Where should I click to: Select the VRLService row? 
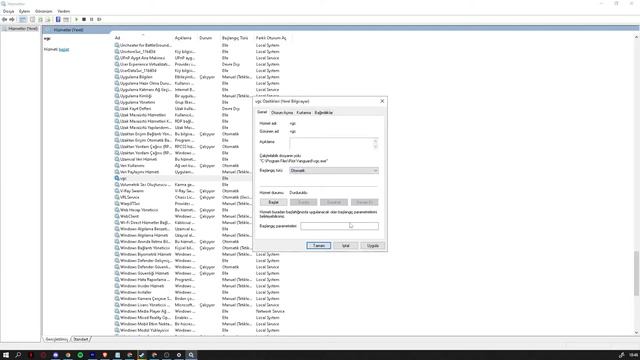tap(183, 197)
